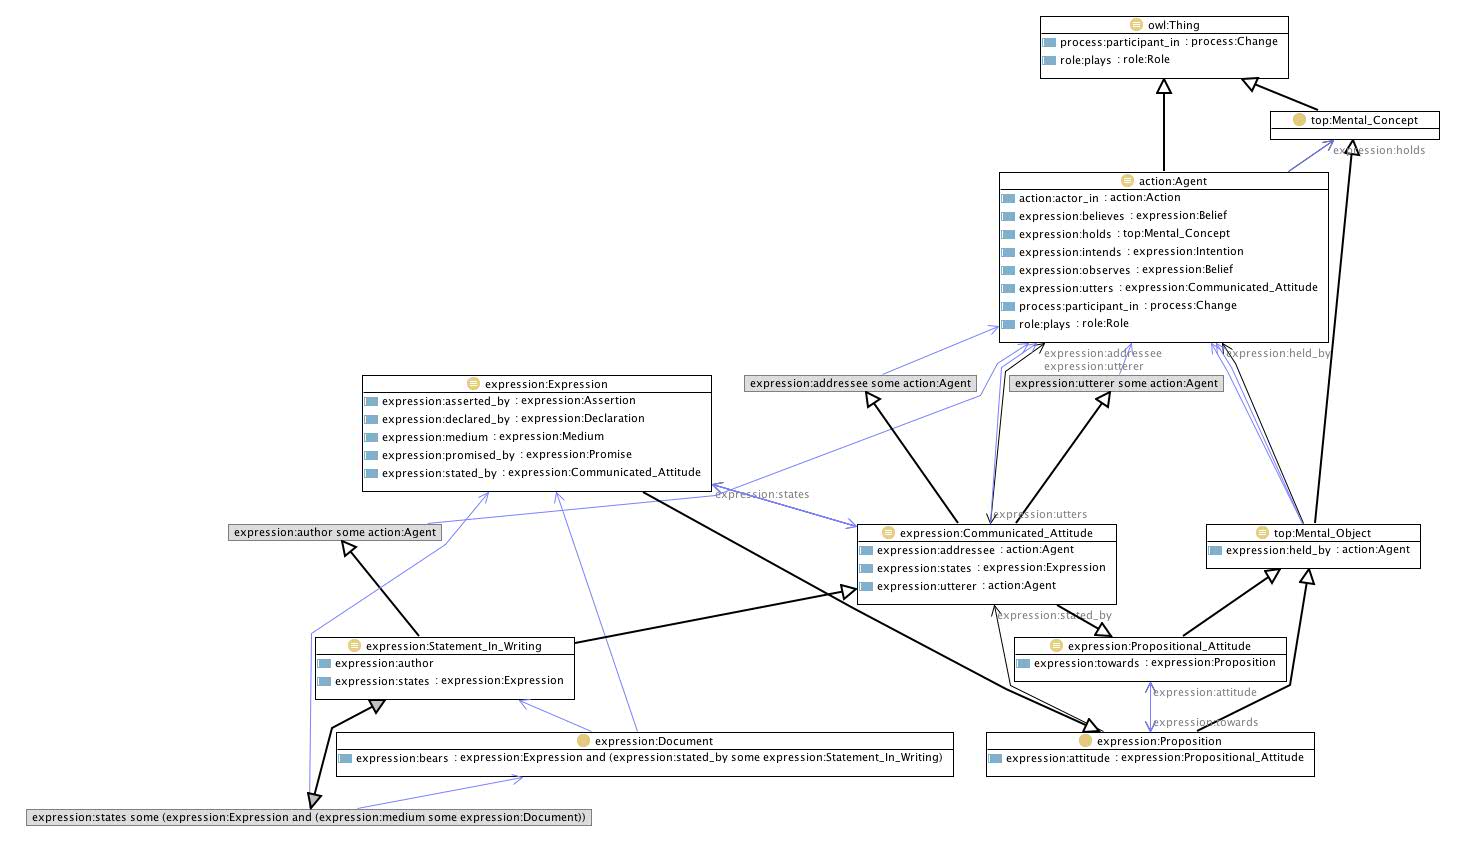Click the expression:Expression class icon
Screen dimensions: 1474x854
[x=474, y=384]
